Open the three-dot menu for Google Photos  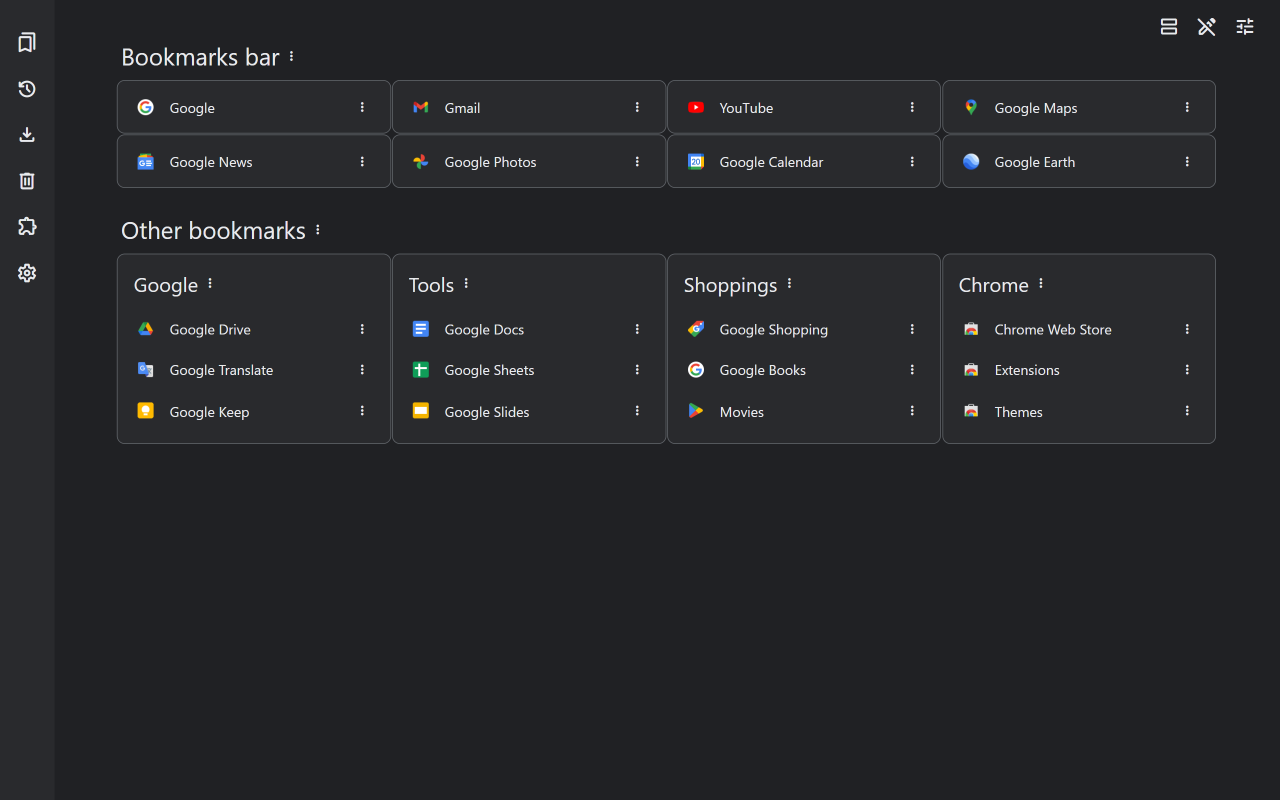pyautogui.click(x=637, y=161)
